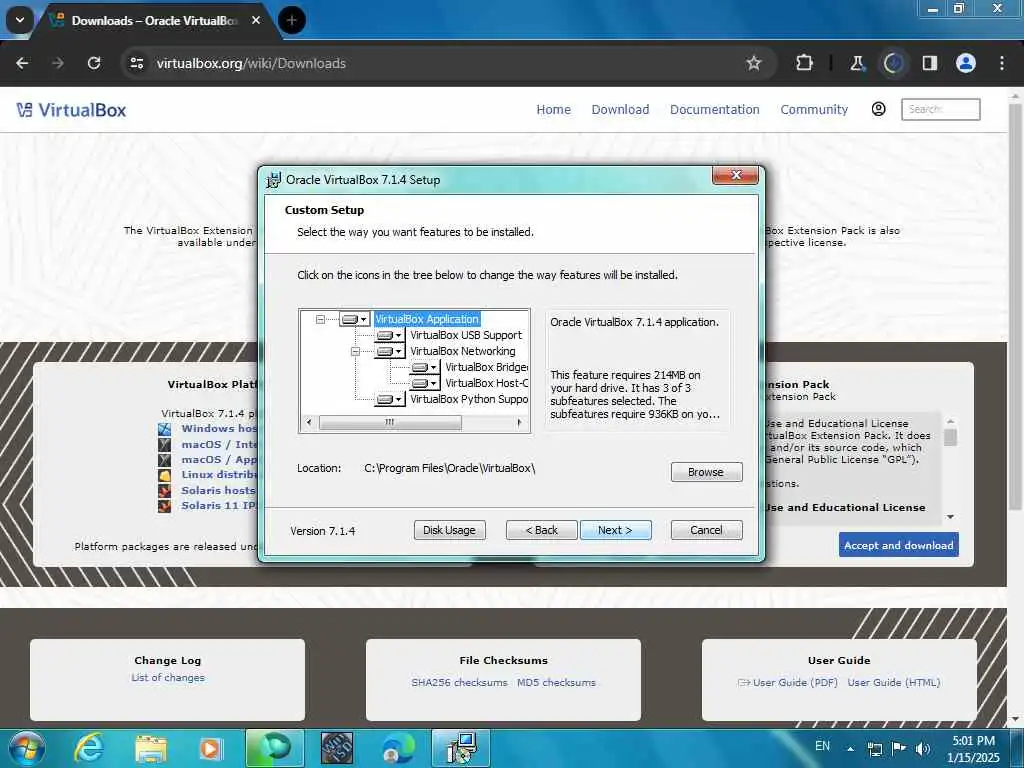This screenshot has width=1024, height=768.
Task: Open Action Center flag tray icon
Action: pos(899,748)
